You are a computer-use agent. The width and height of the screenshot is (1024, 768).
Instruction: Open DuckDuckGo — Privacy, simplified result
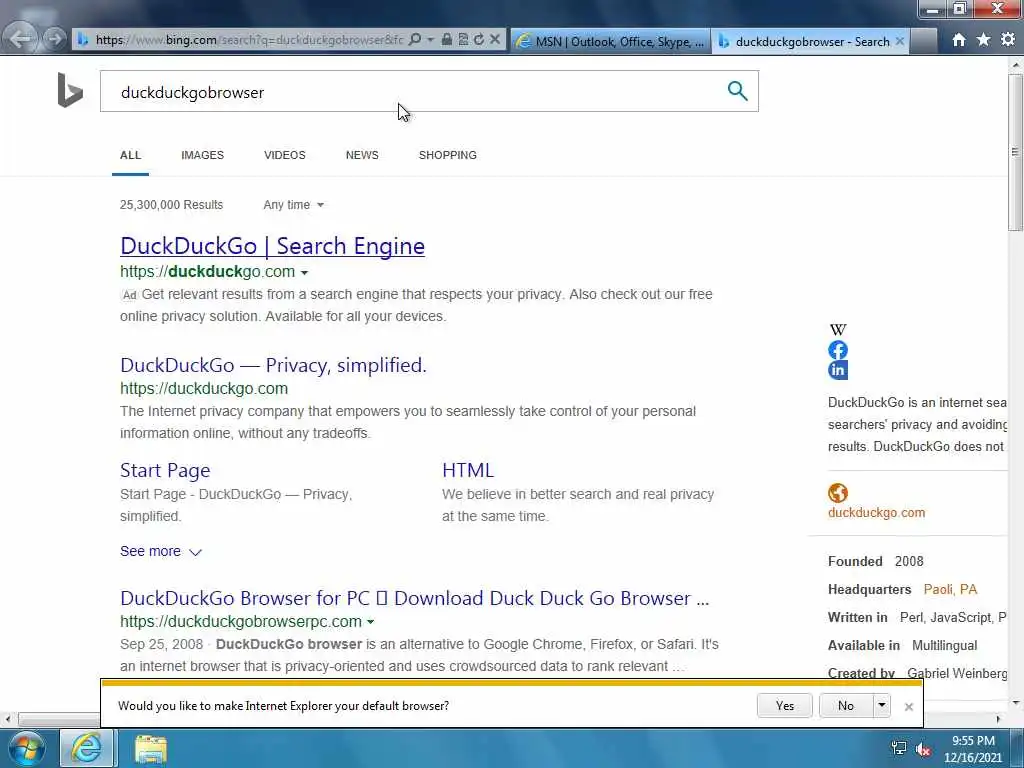[x=273, y=365]
